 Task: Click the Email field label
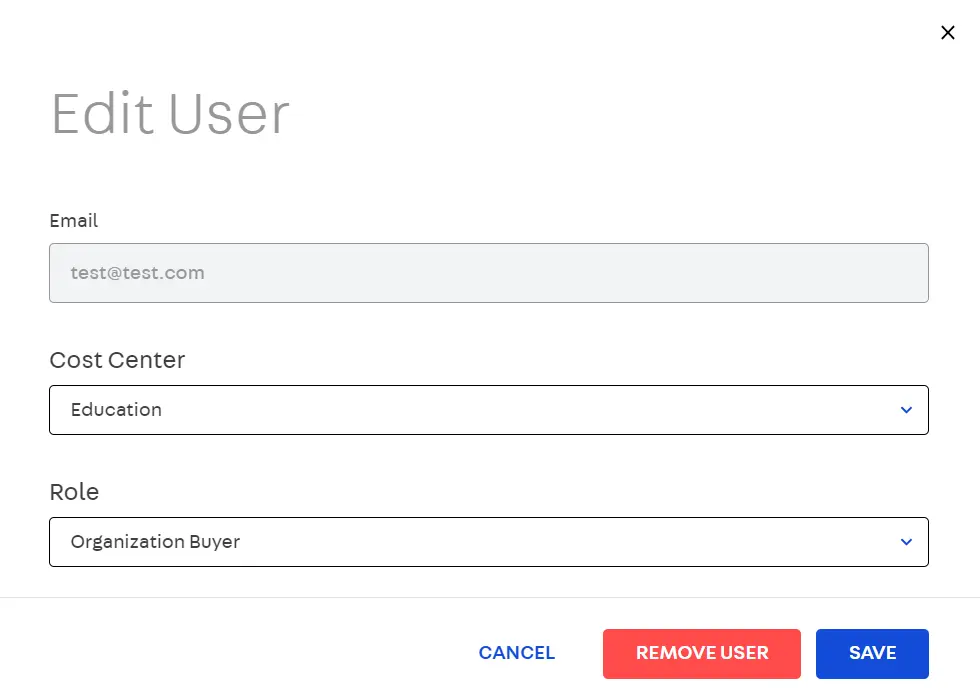click(74, 221)
